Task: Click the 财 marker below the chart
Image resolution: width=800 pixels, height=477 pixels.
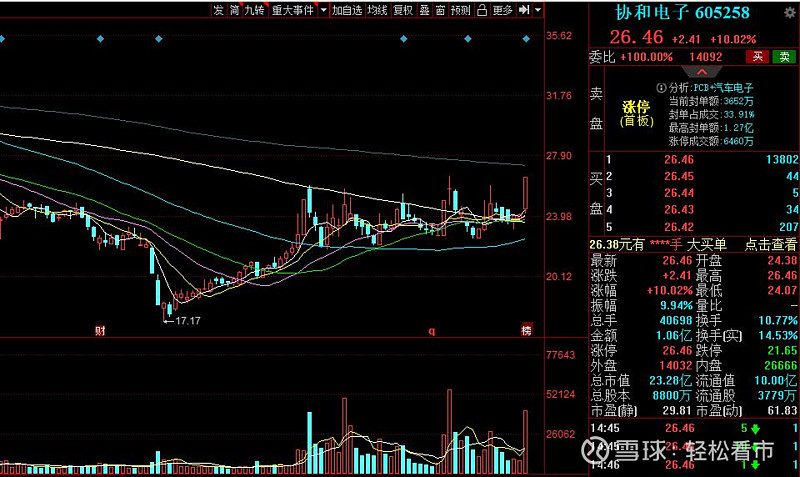Action: [100, 331]
